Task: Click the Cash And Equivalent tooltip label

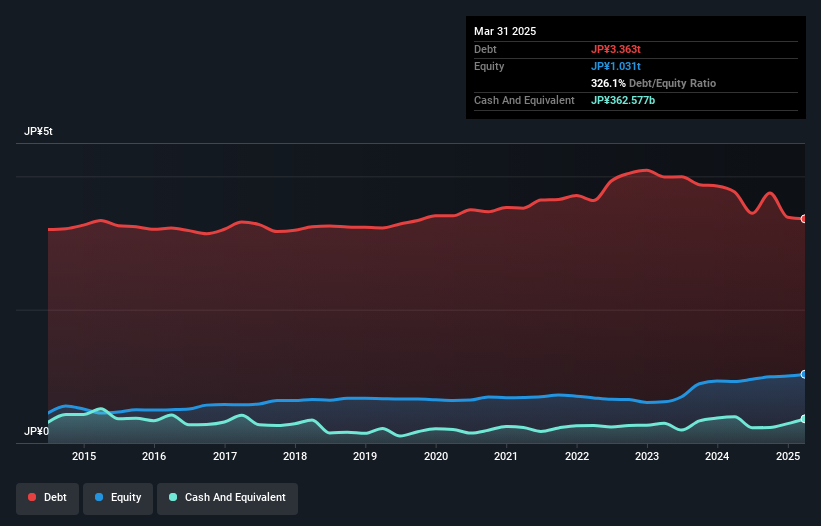Action: point(524,100)
